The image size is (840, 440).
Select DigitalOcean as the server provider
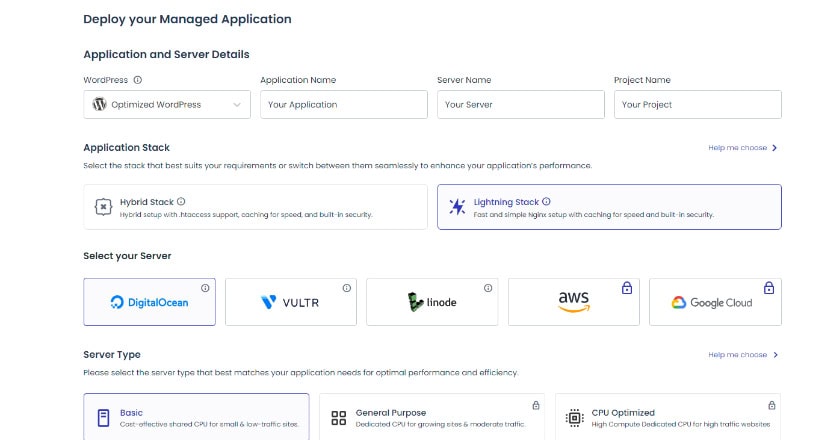click(x=149, y=302)
